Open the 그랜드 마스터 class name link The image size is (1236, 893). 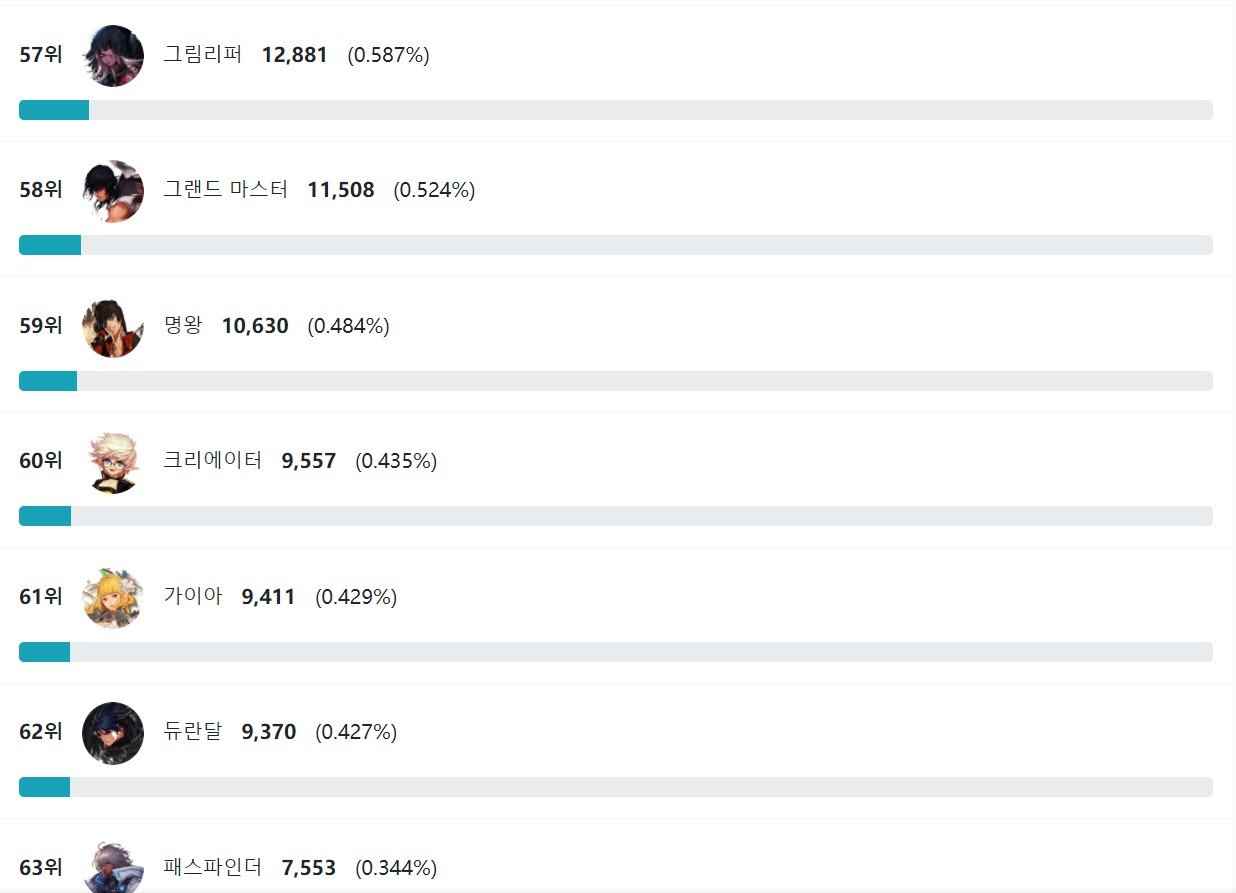click(x=225, y=190)
